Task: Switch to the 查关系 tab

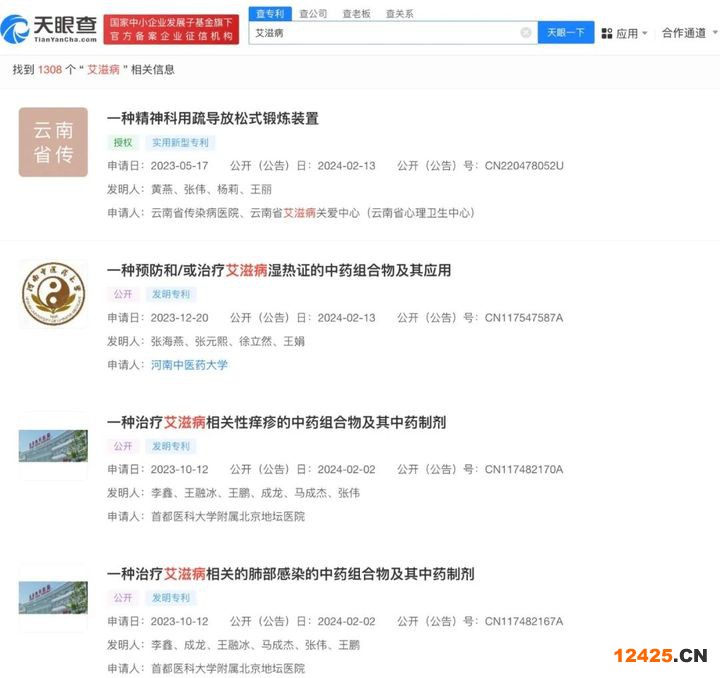Action: [399, 13]
